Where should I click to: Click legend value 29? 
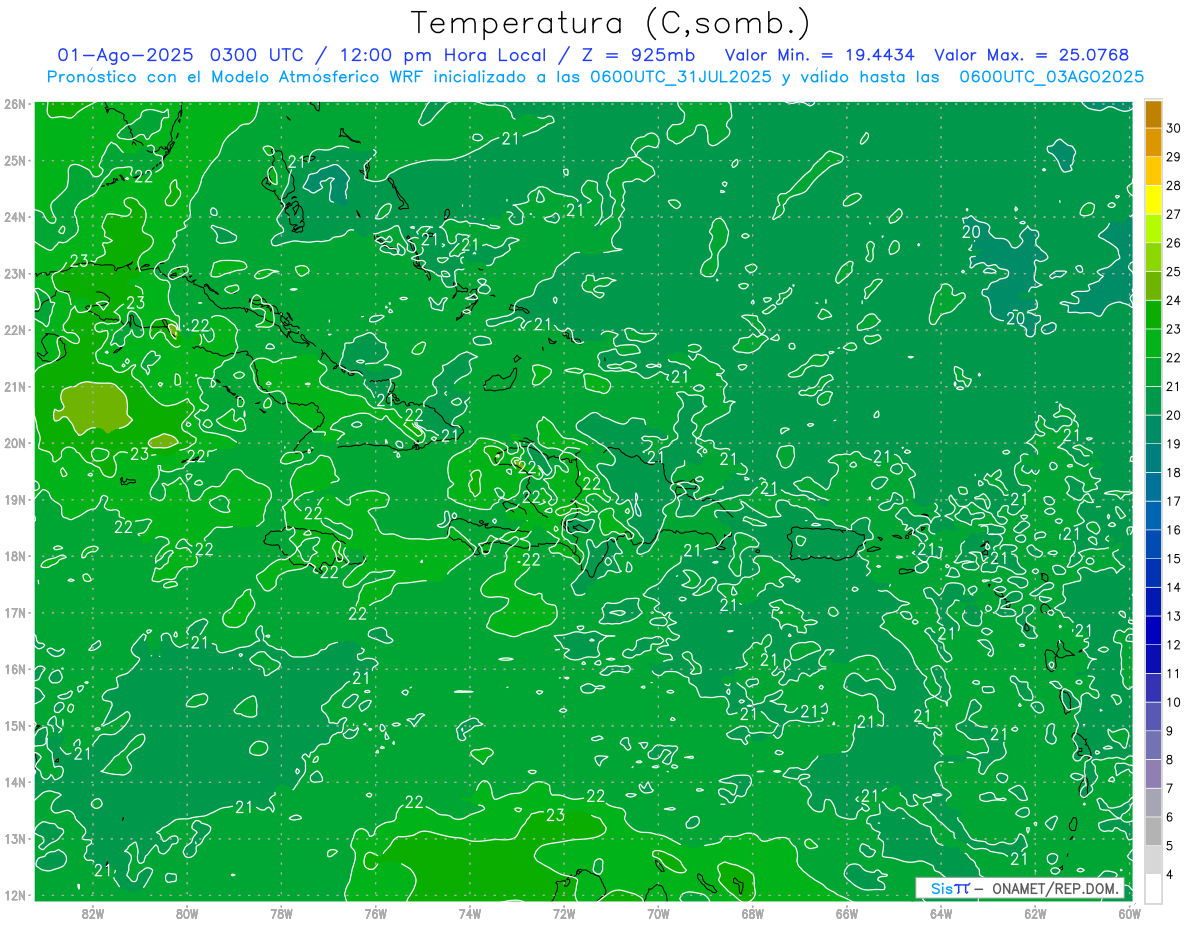pyautogui.click(x=1173, y=157)
